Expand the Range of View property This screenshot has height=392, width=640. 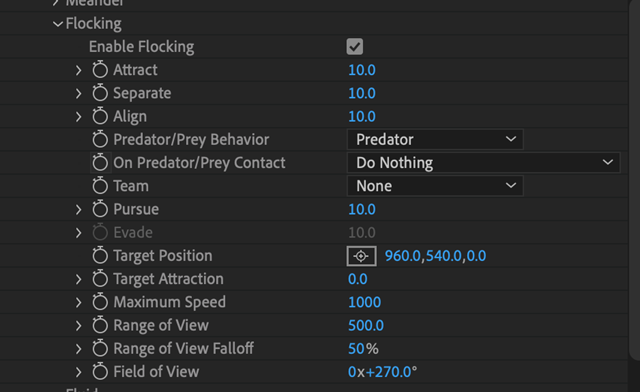(78, 325)
